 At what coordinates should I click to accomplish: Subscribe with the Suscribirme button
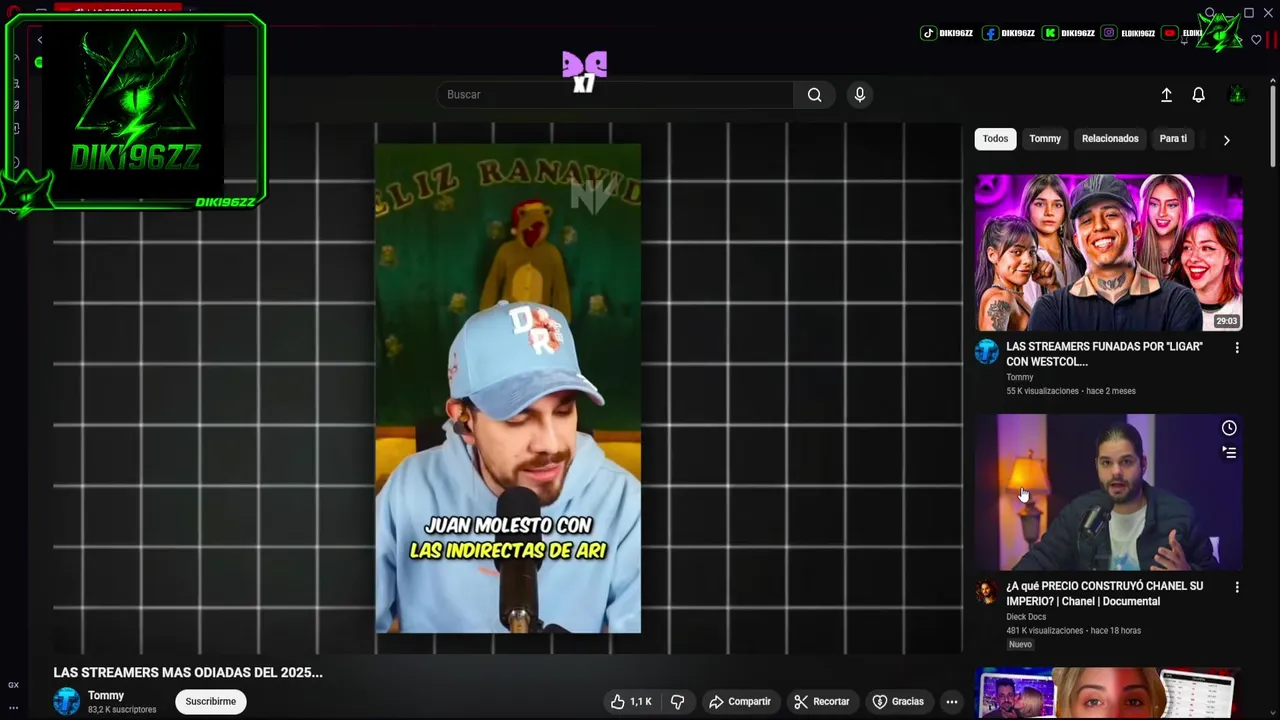(x=211, y=702)
